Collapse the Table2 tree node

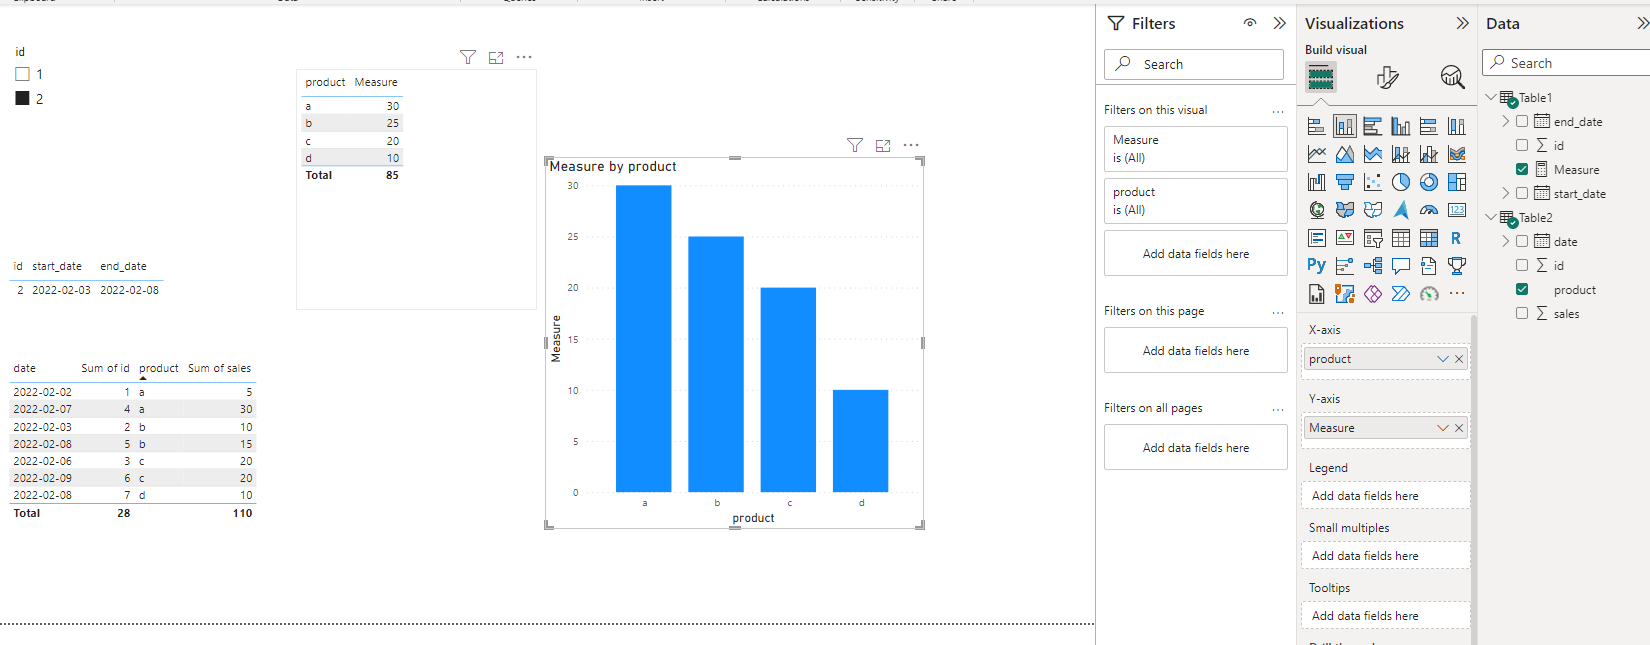[x=1491, y=217]
